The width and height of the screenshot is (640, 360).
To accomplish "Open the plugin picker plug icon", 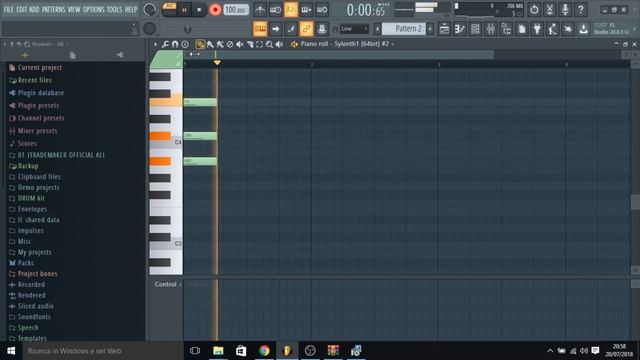I will point(537,29).
